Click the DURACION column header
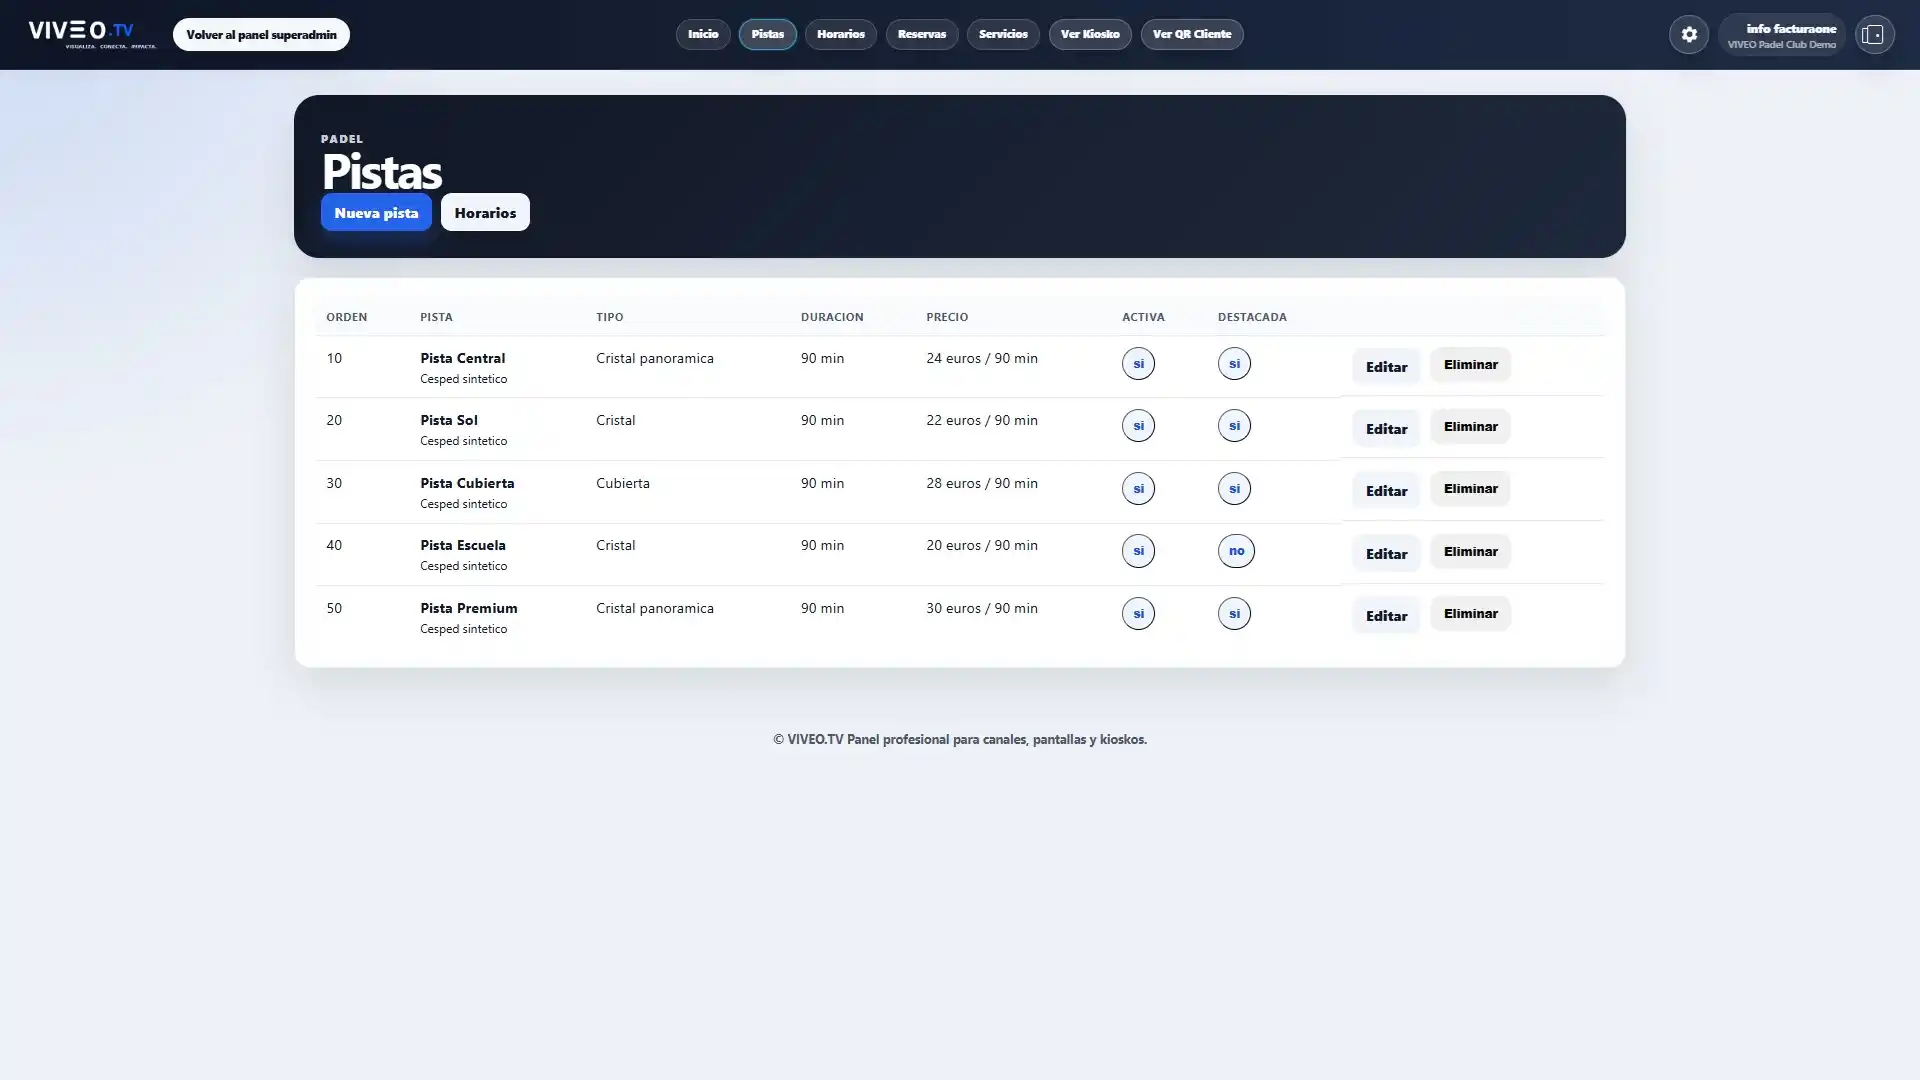The image size is (1920, 1080). pyautogui.click(x=832, y=317)
